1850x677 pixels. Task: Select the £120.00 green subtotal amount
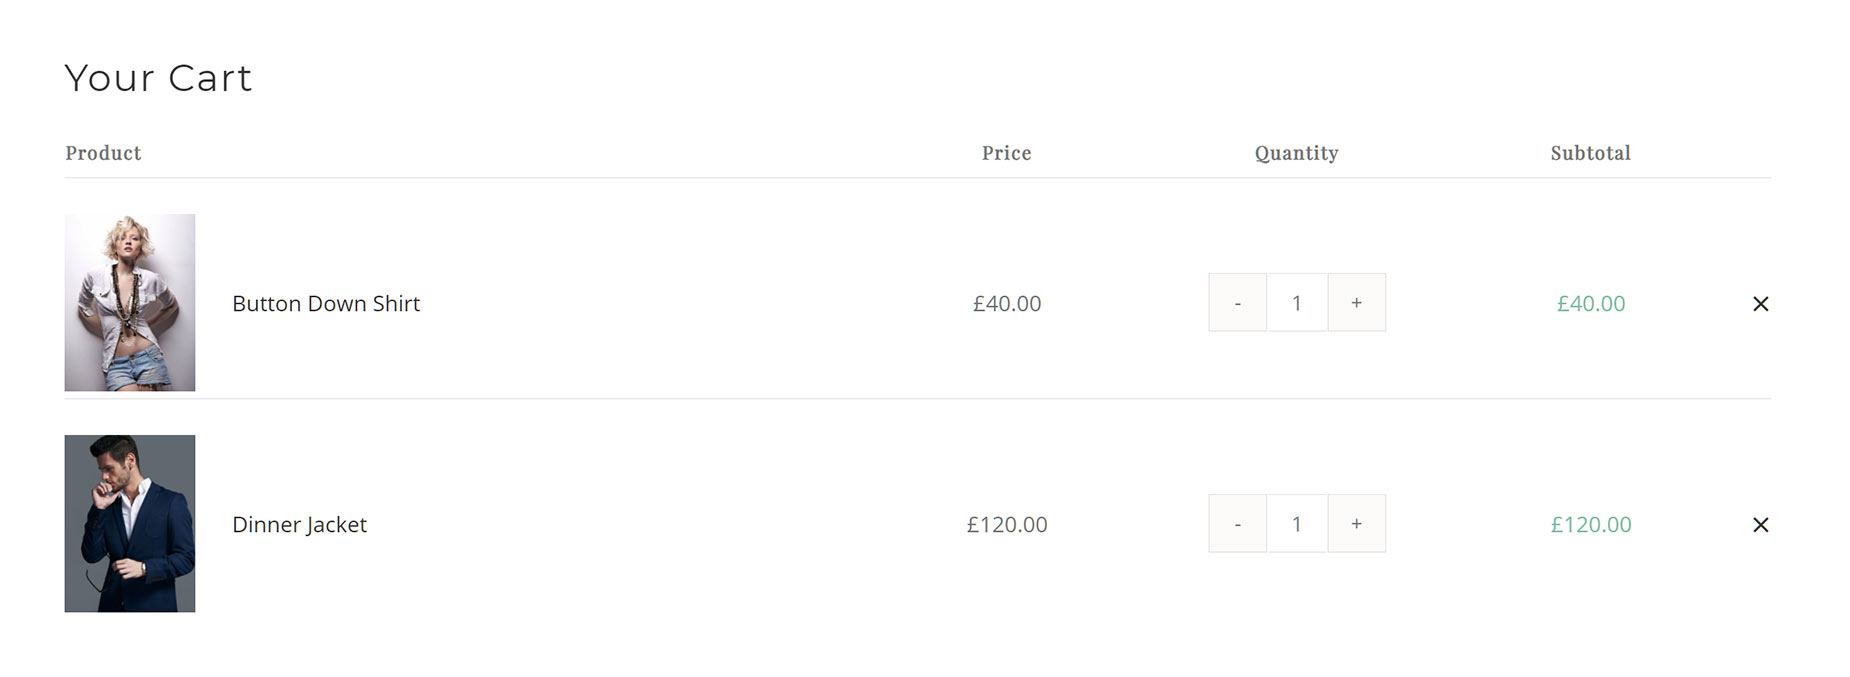pyautogui.click(x=1590, y=525)
